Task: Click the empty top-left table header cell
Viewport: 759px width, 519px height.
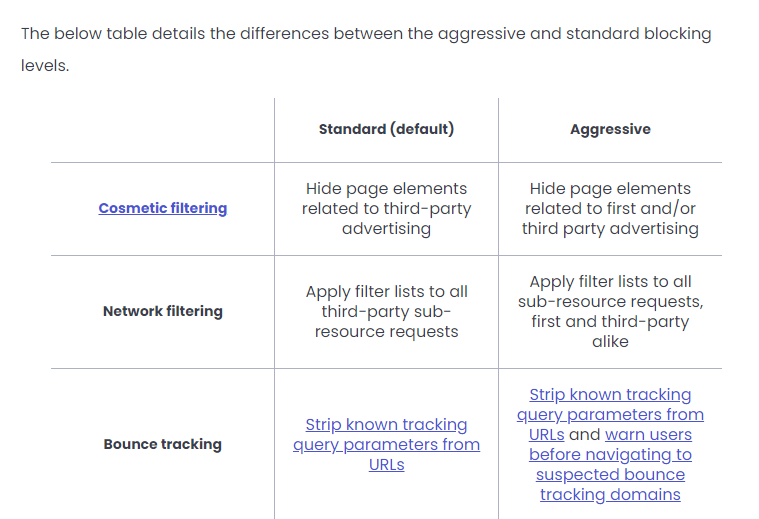Action: click(162, 129)
